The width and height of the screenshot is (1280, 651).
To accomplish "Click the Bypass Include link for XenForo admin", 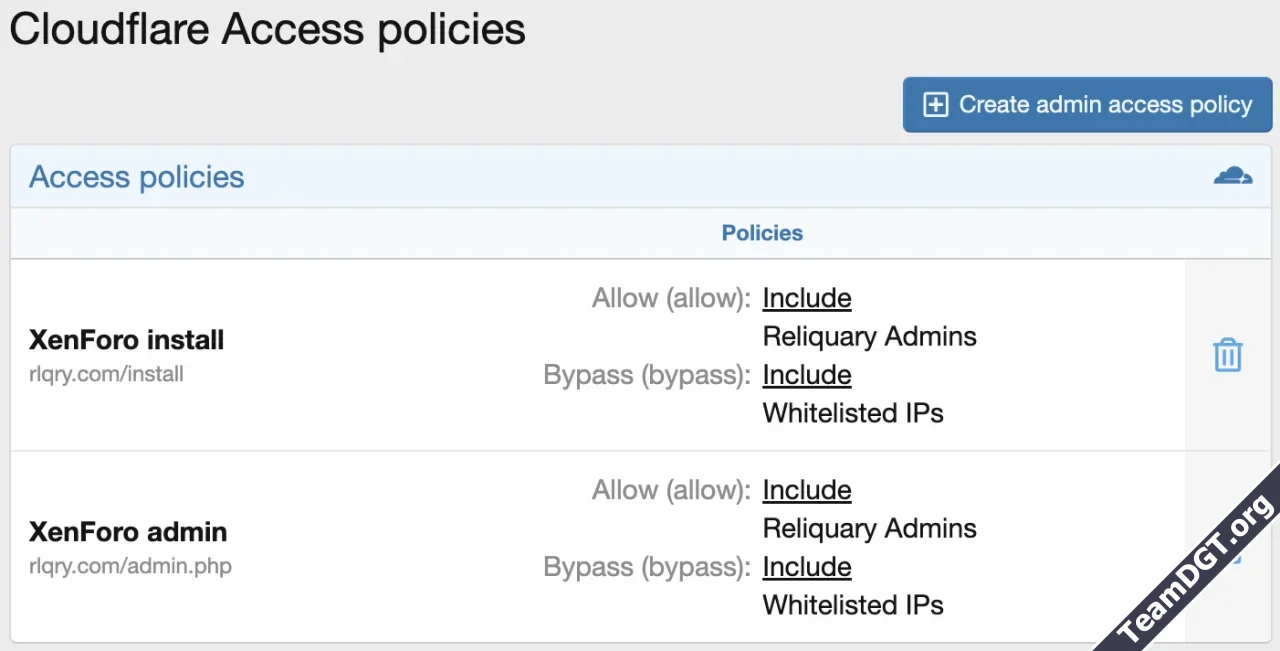I will [x=806, y=567].
